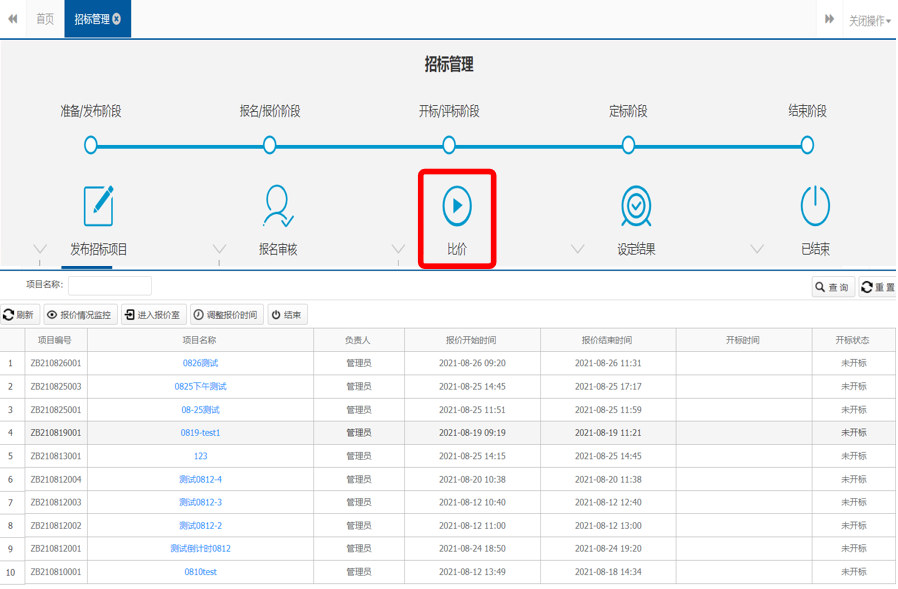Expand the chevron left of 设定结果
Screen dimensions: 898x589
(x=577, y=249)
